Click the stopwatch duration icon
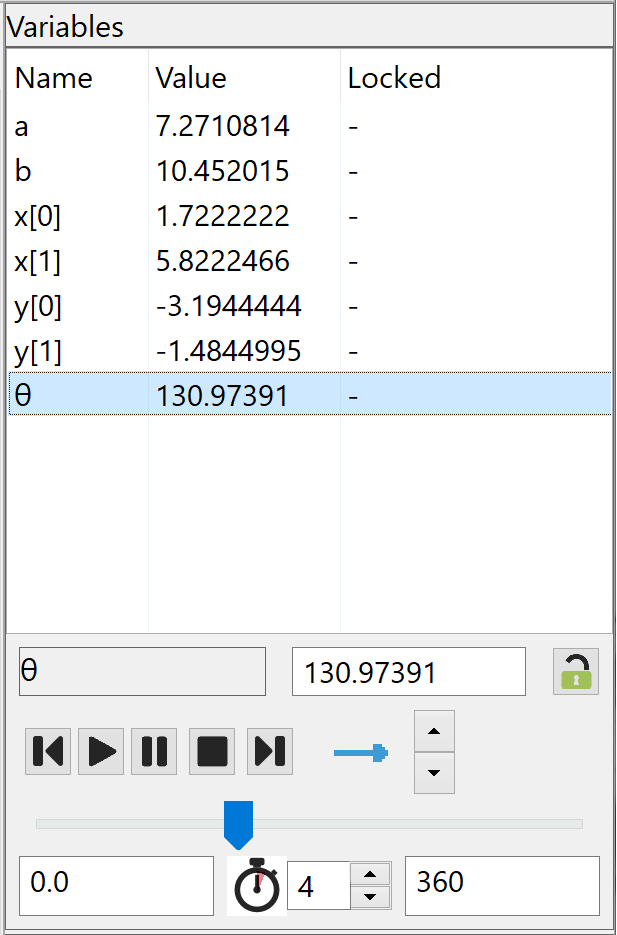The width and height of the screenshot is (617, 935). coord(256,886)
